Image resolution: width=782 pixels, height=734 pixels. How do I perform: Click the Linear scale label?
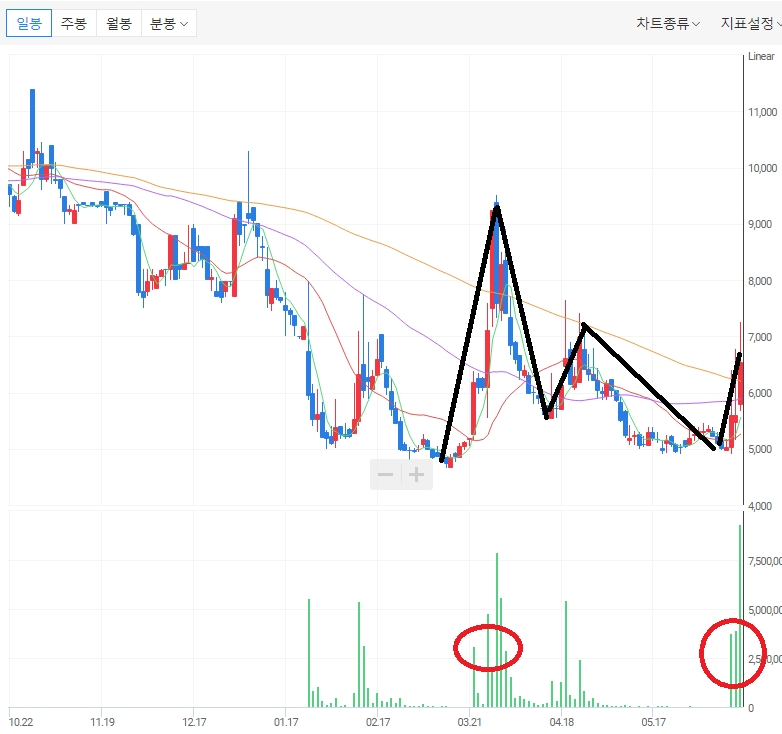[x=761, y=56]
